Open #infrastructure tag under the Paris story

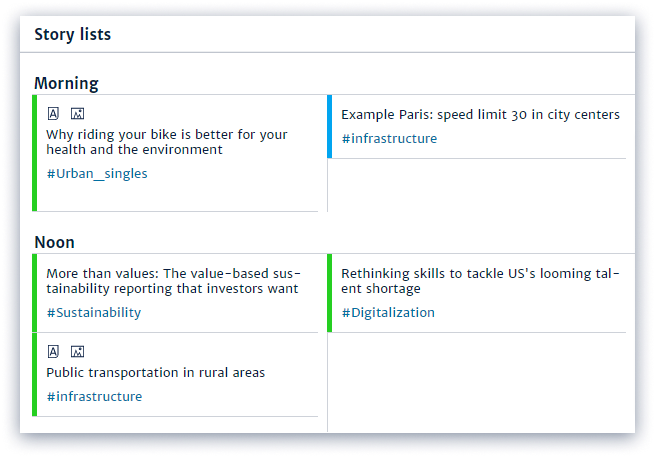click(x=389, y=139)
